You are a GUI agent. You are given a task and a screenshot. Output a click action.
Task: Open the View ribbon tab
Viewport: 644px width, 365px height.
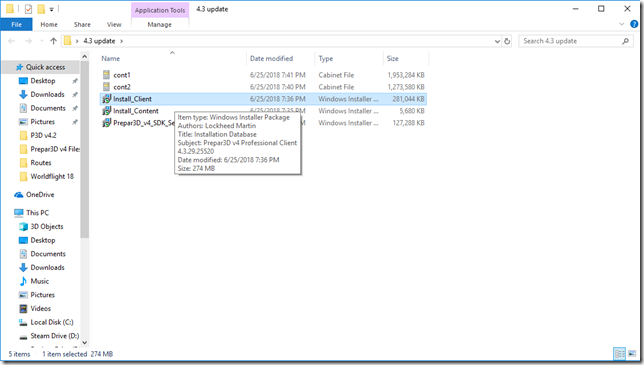point(114,25)
